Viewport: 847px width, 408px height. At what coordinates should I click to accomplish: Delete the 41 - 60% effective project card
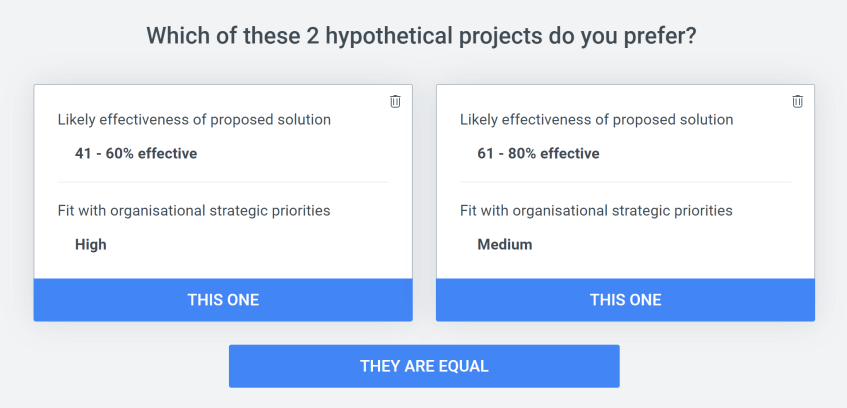(x=395, y=101)
